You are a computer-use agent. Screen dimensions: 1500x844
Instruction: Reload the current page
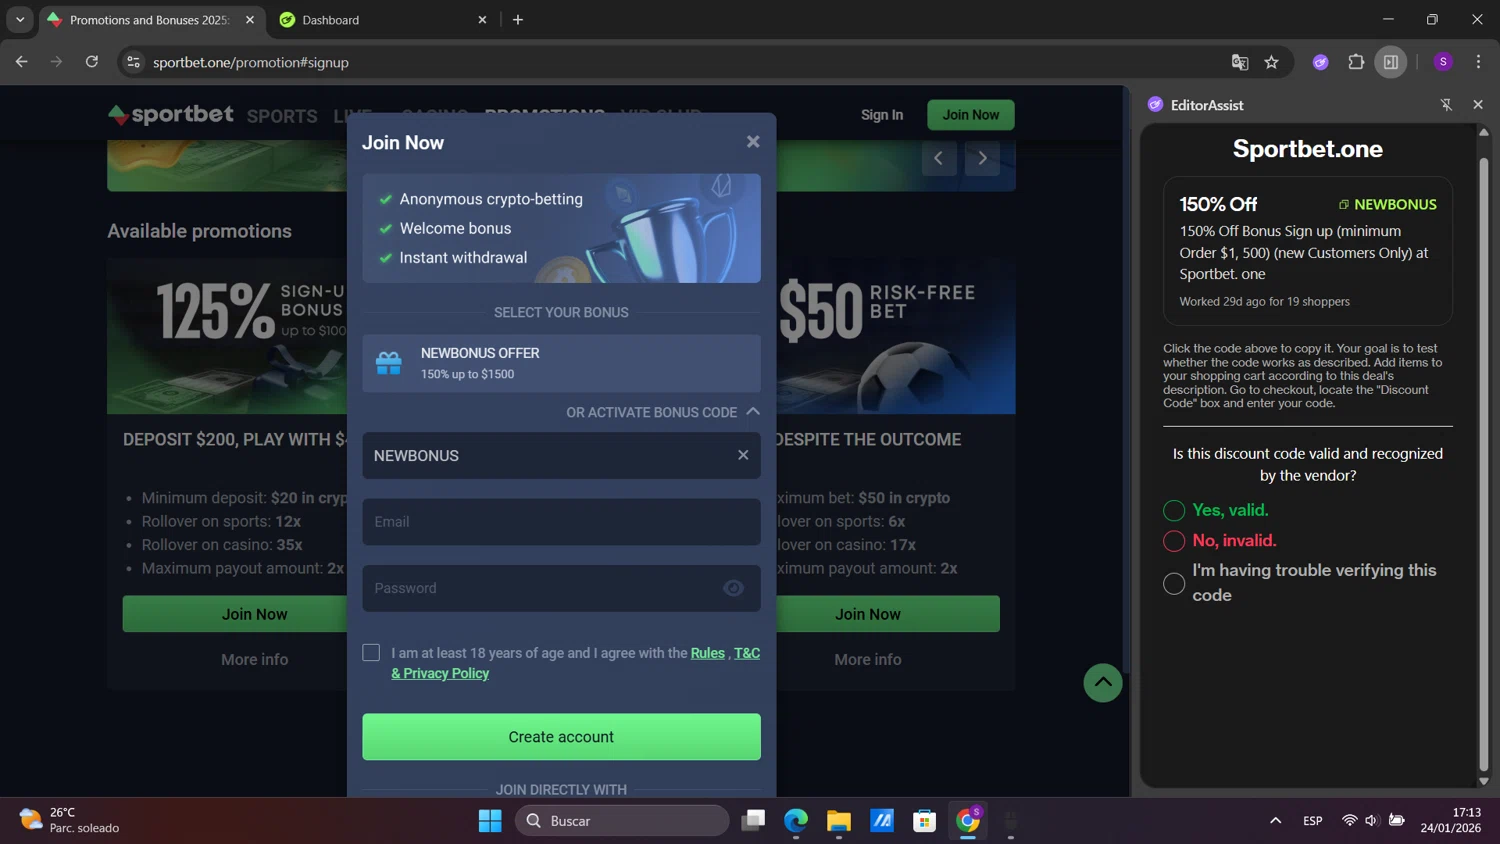[92, 62]
